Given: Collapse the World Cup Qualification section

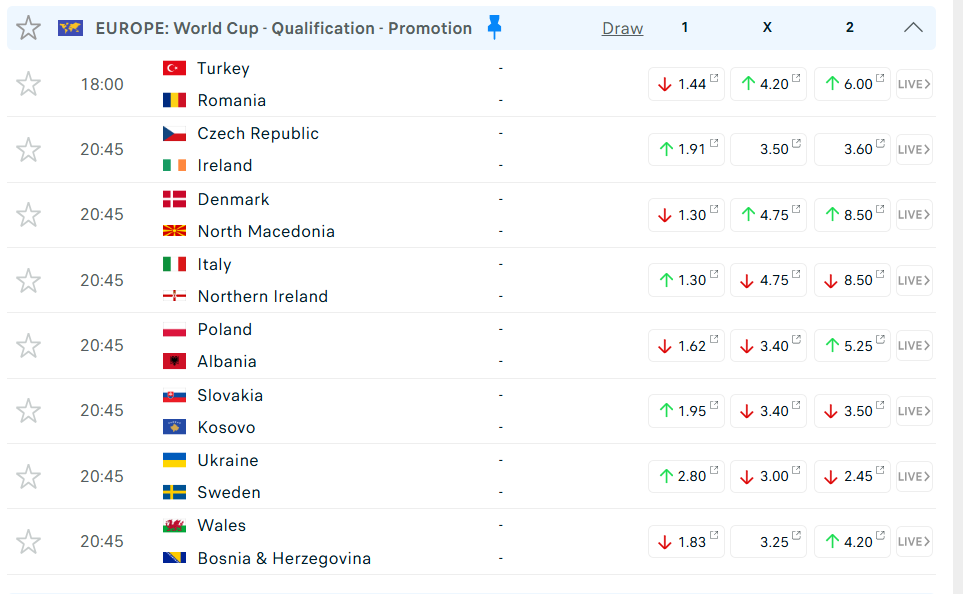Looking at the screenshot, I should [x=913, y=28].
